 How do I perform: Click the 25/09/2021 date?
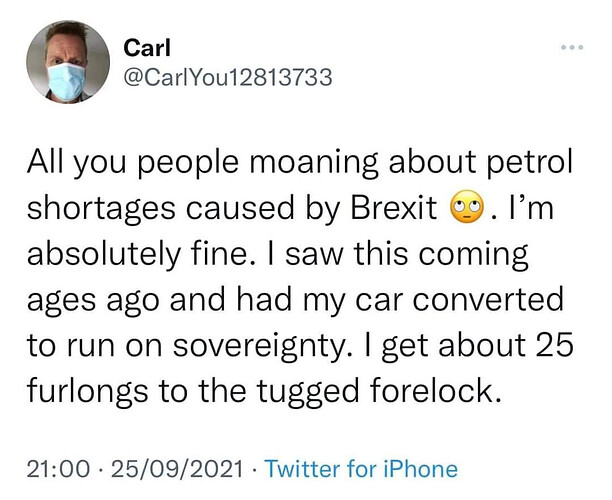[178, 469]
